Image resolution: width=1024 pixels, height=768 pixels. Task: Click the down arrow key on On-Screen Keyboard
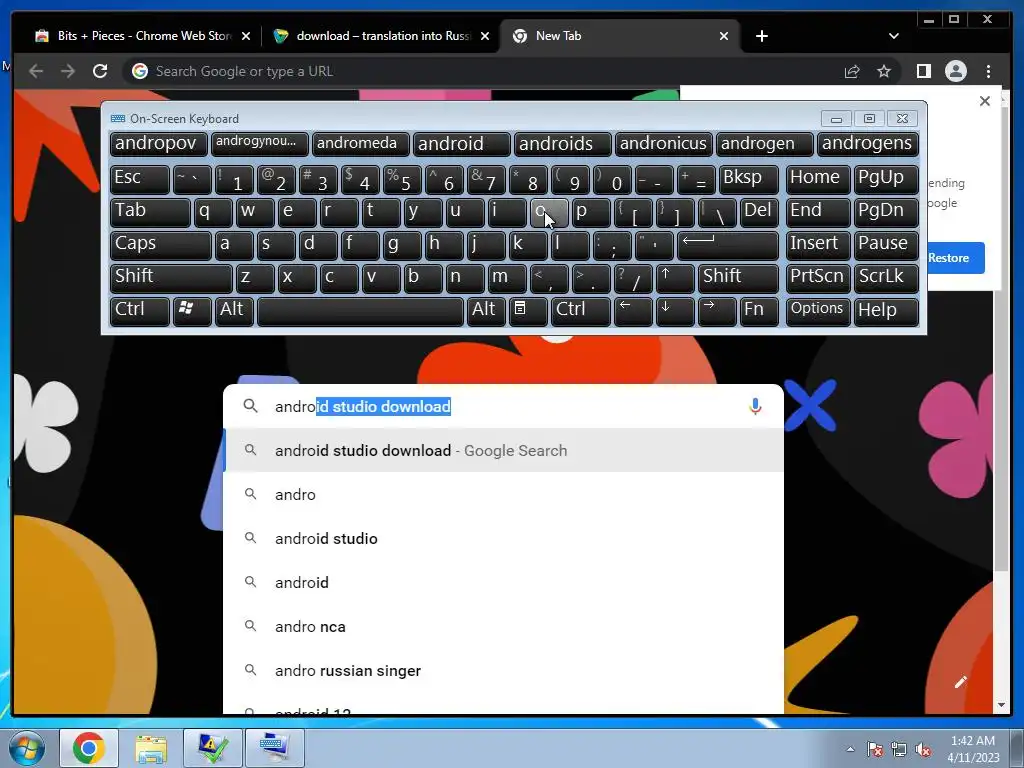[x=675, y=310]
